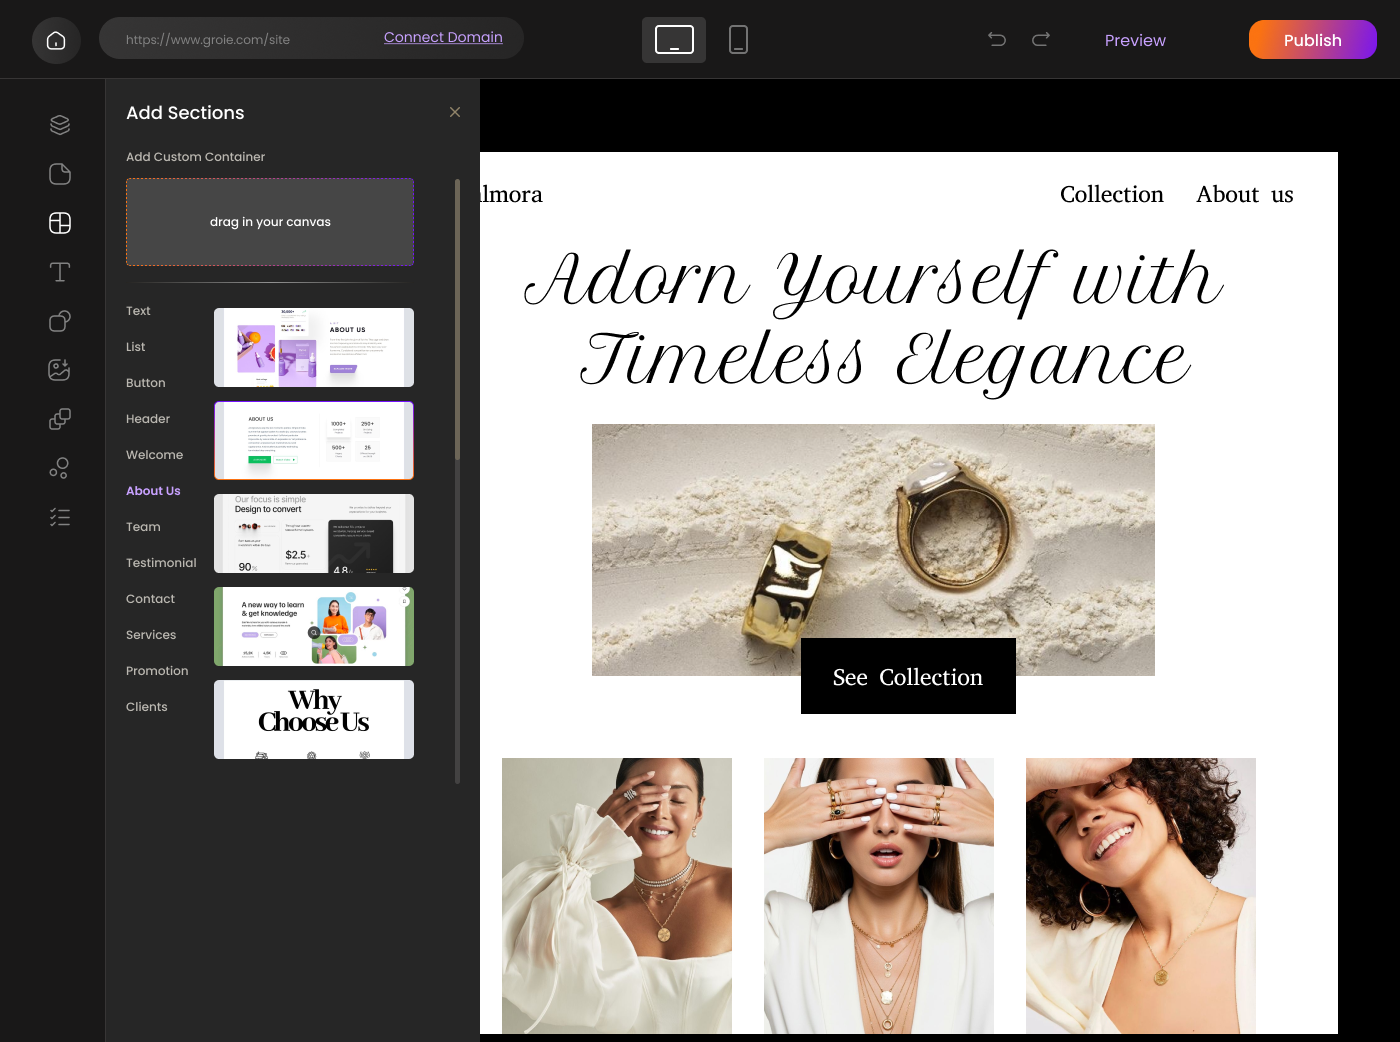Click the Home icon in the top bar
1400x1042 pixels.
click(56, 40)
